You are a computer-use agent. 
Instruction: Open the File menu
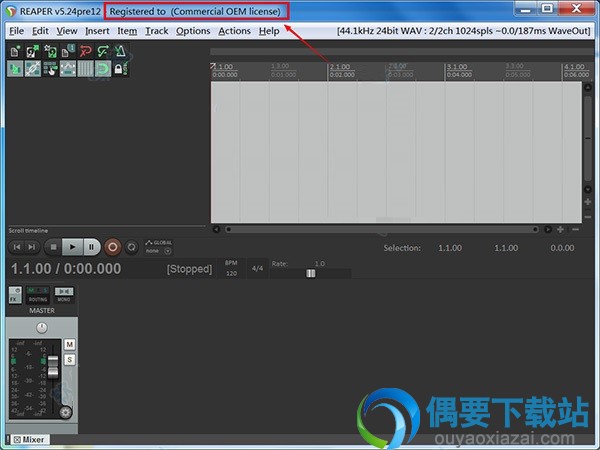point(16,31)
